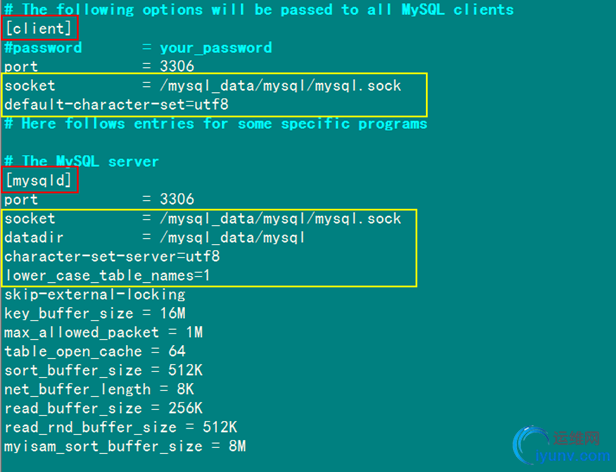
Task: Click the read_buffer_size = 256K line
Action: tap(103, 408)
